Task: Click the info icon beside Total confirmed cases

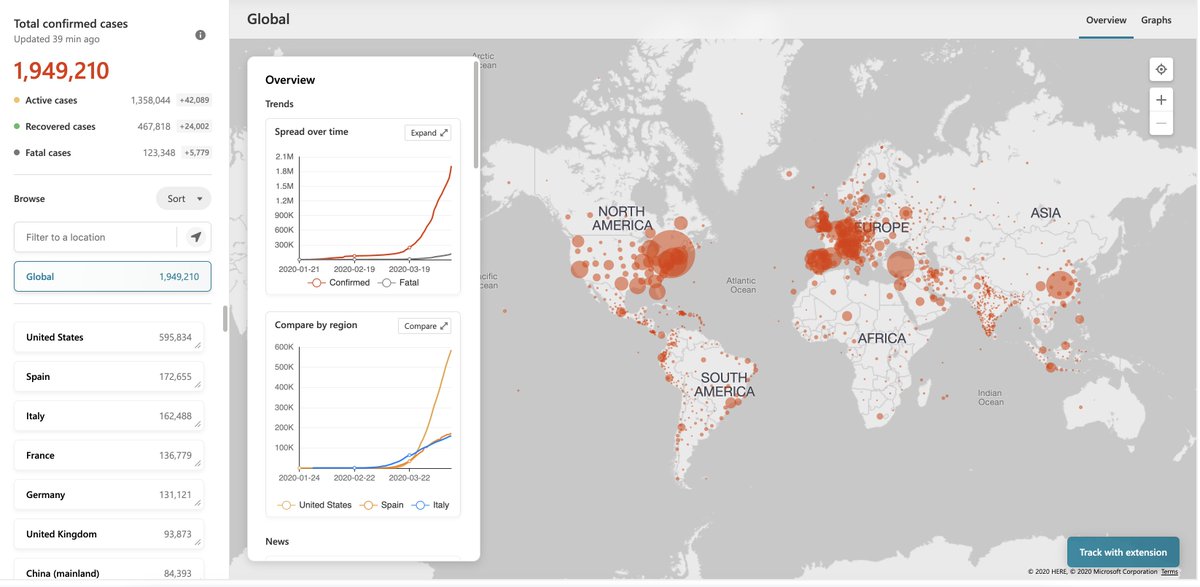Action: [199, 33]
